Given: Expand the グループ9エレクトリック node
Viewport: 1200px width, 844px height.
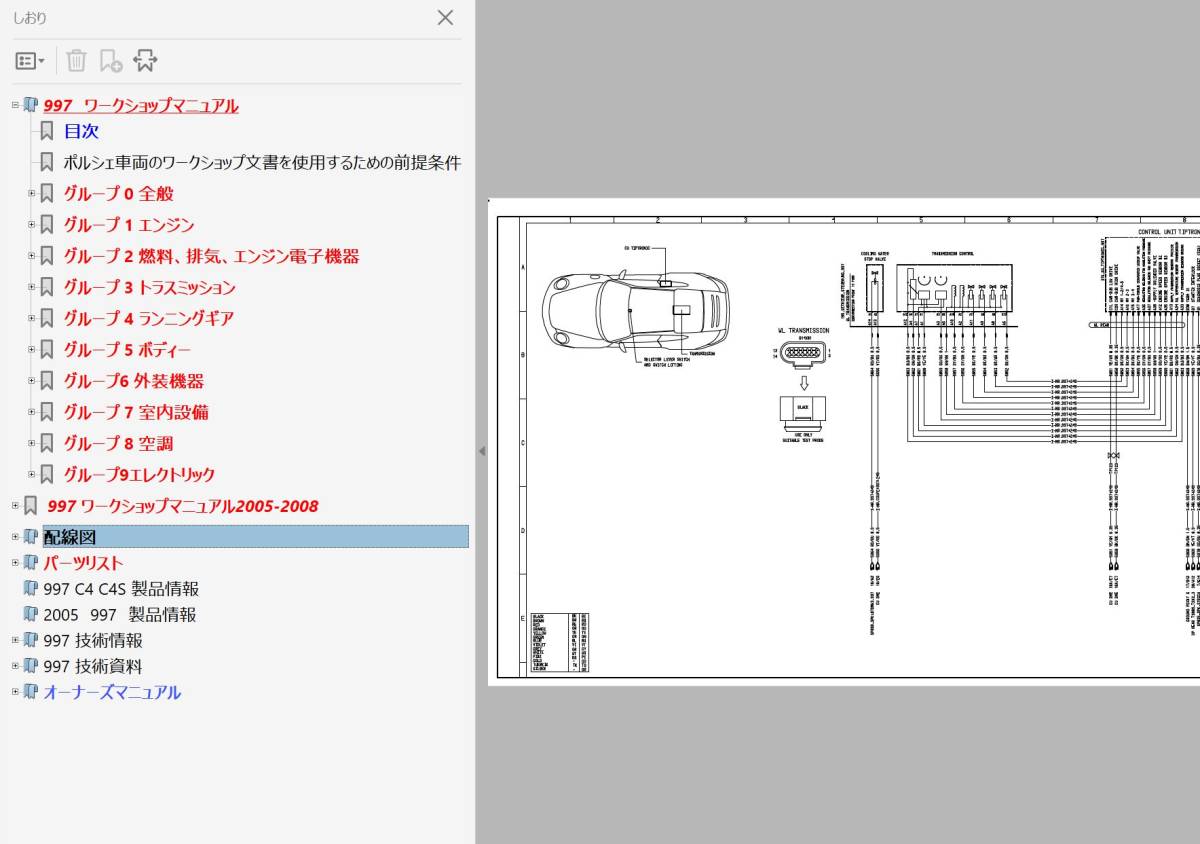Looking at the screenshot, I should pyautogui.click(x=31, y=474).
